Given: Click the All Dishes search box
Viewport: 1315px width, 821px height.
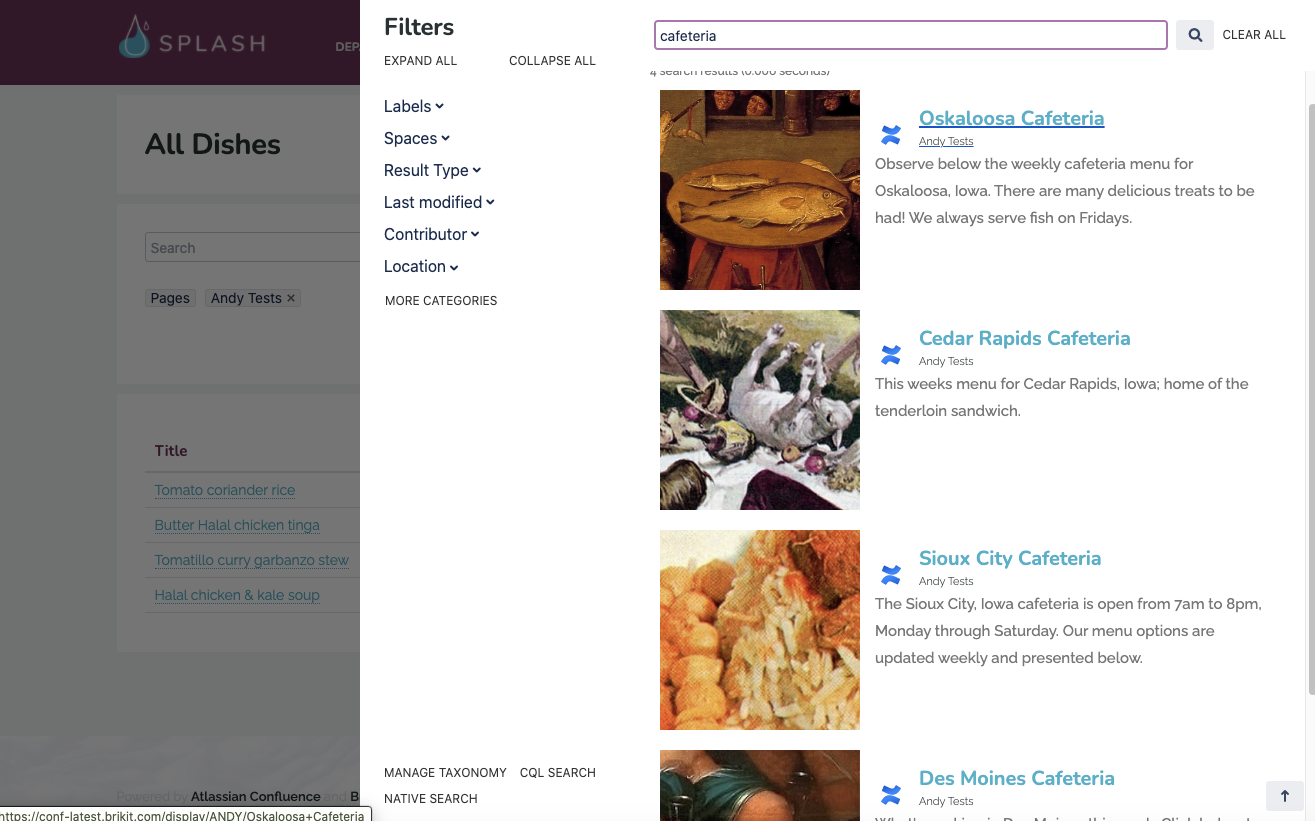Looking at the screenshot, I should tap(252, 248).
